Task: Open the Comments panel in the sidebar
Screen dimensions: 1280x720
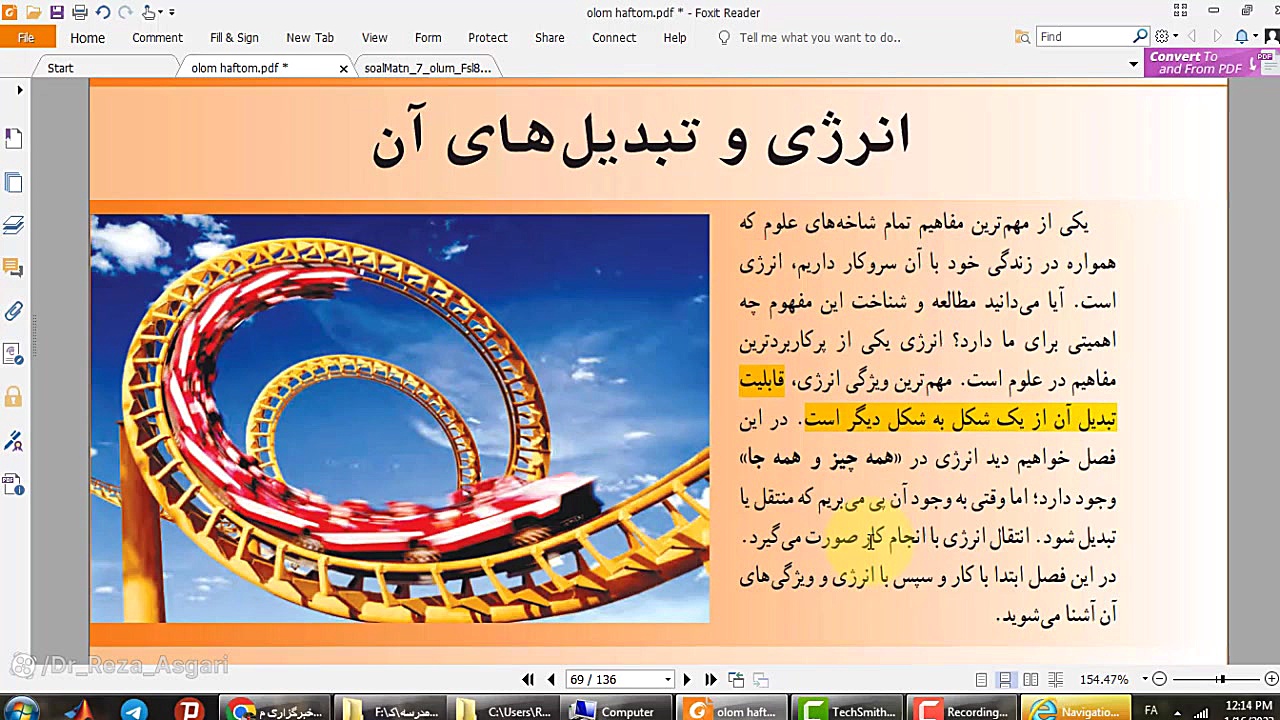Action: tap(14, 267)
